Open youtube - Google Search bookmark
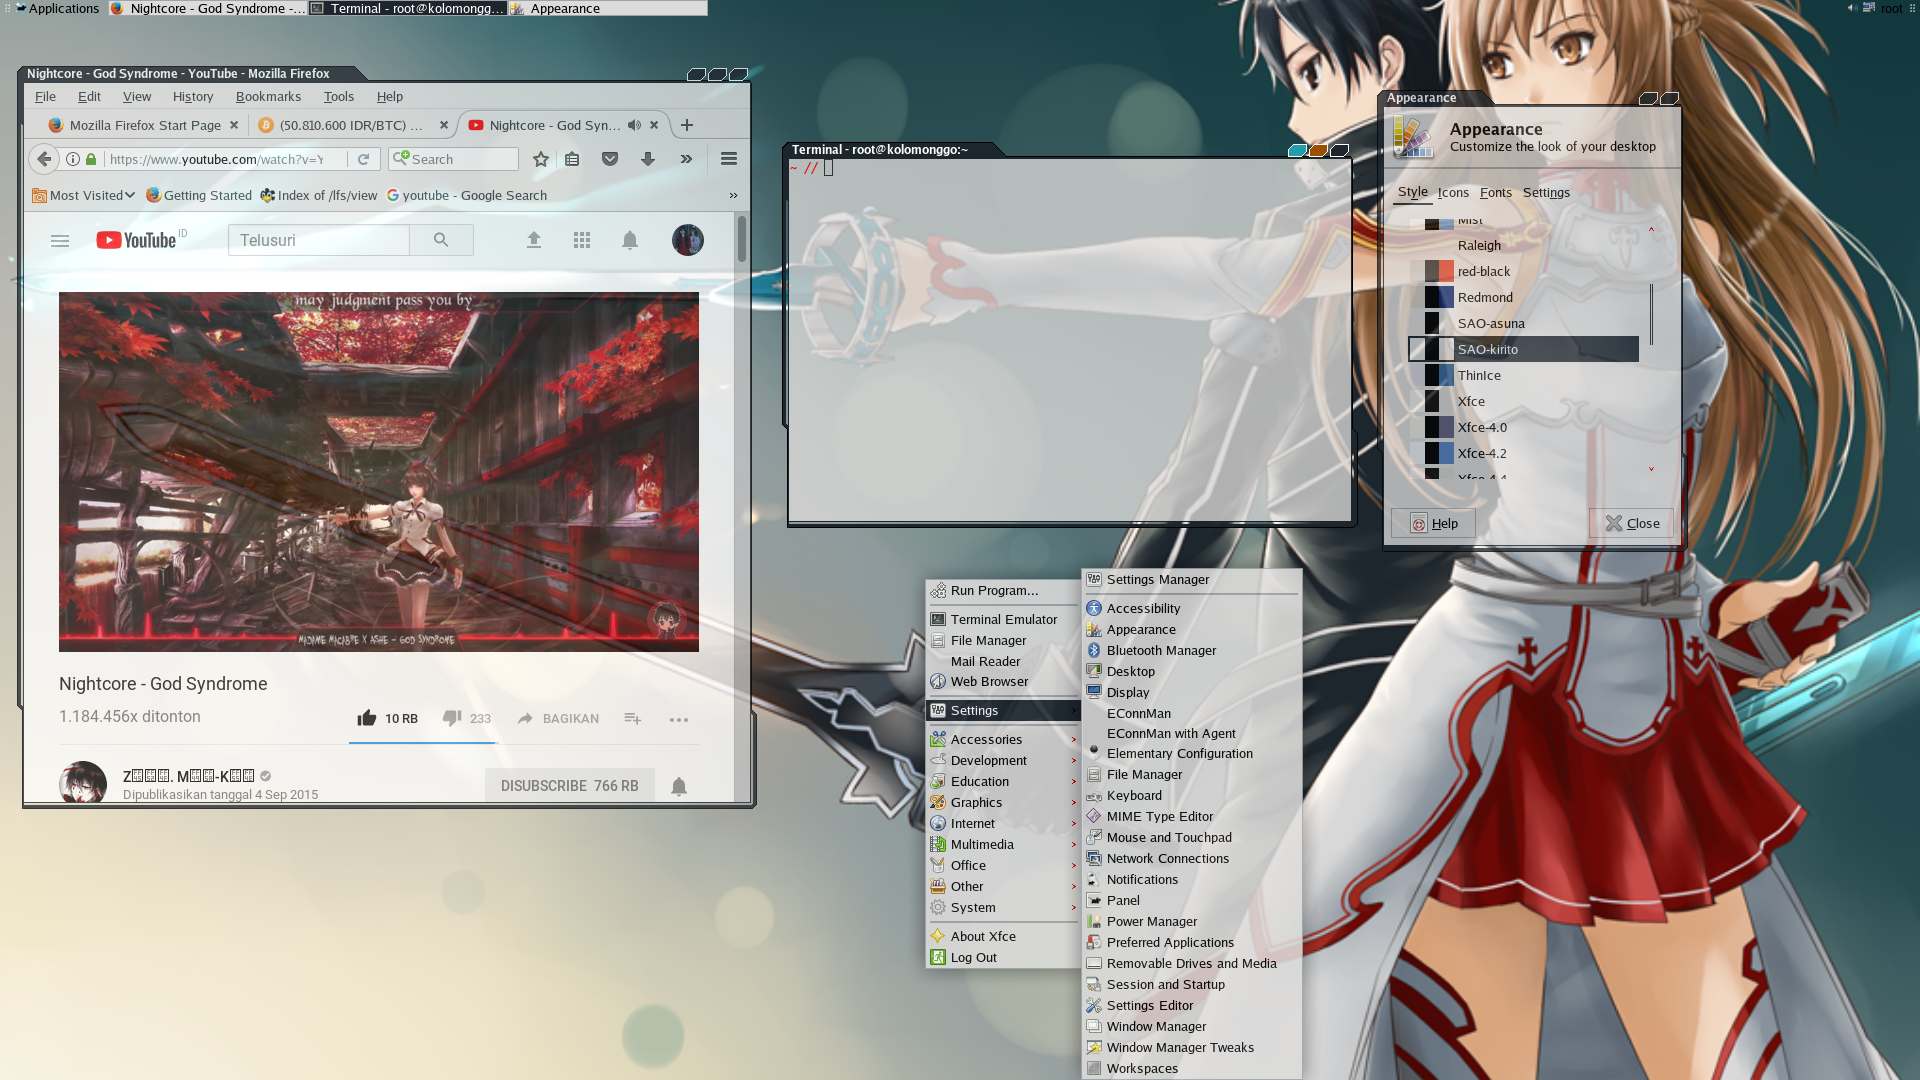The image size is (1920, 1080). (467, 195)
